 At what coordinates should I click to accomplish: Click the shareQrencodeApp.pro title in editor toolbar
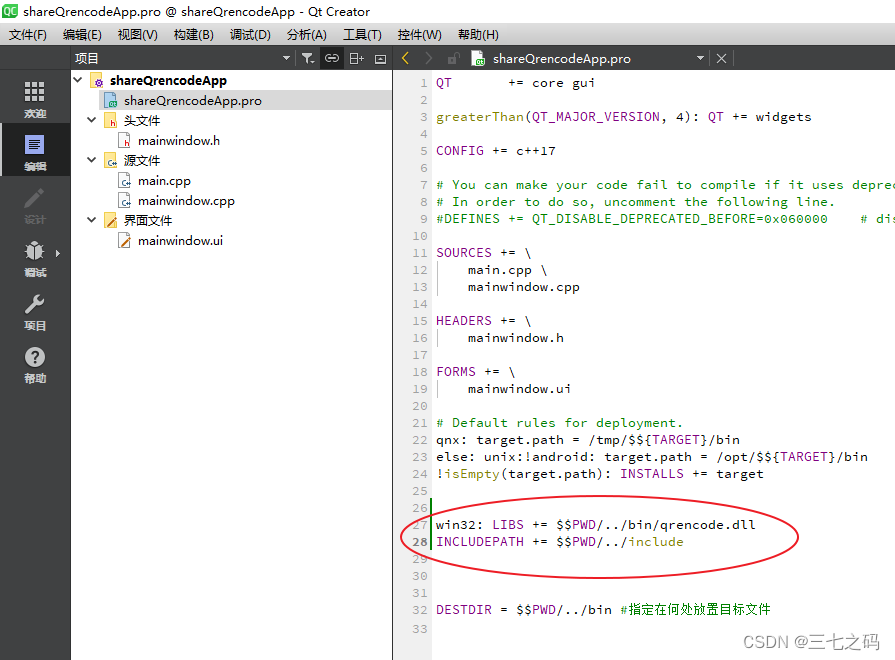pyautogui.click(x=562, y=58)
